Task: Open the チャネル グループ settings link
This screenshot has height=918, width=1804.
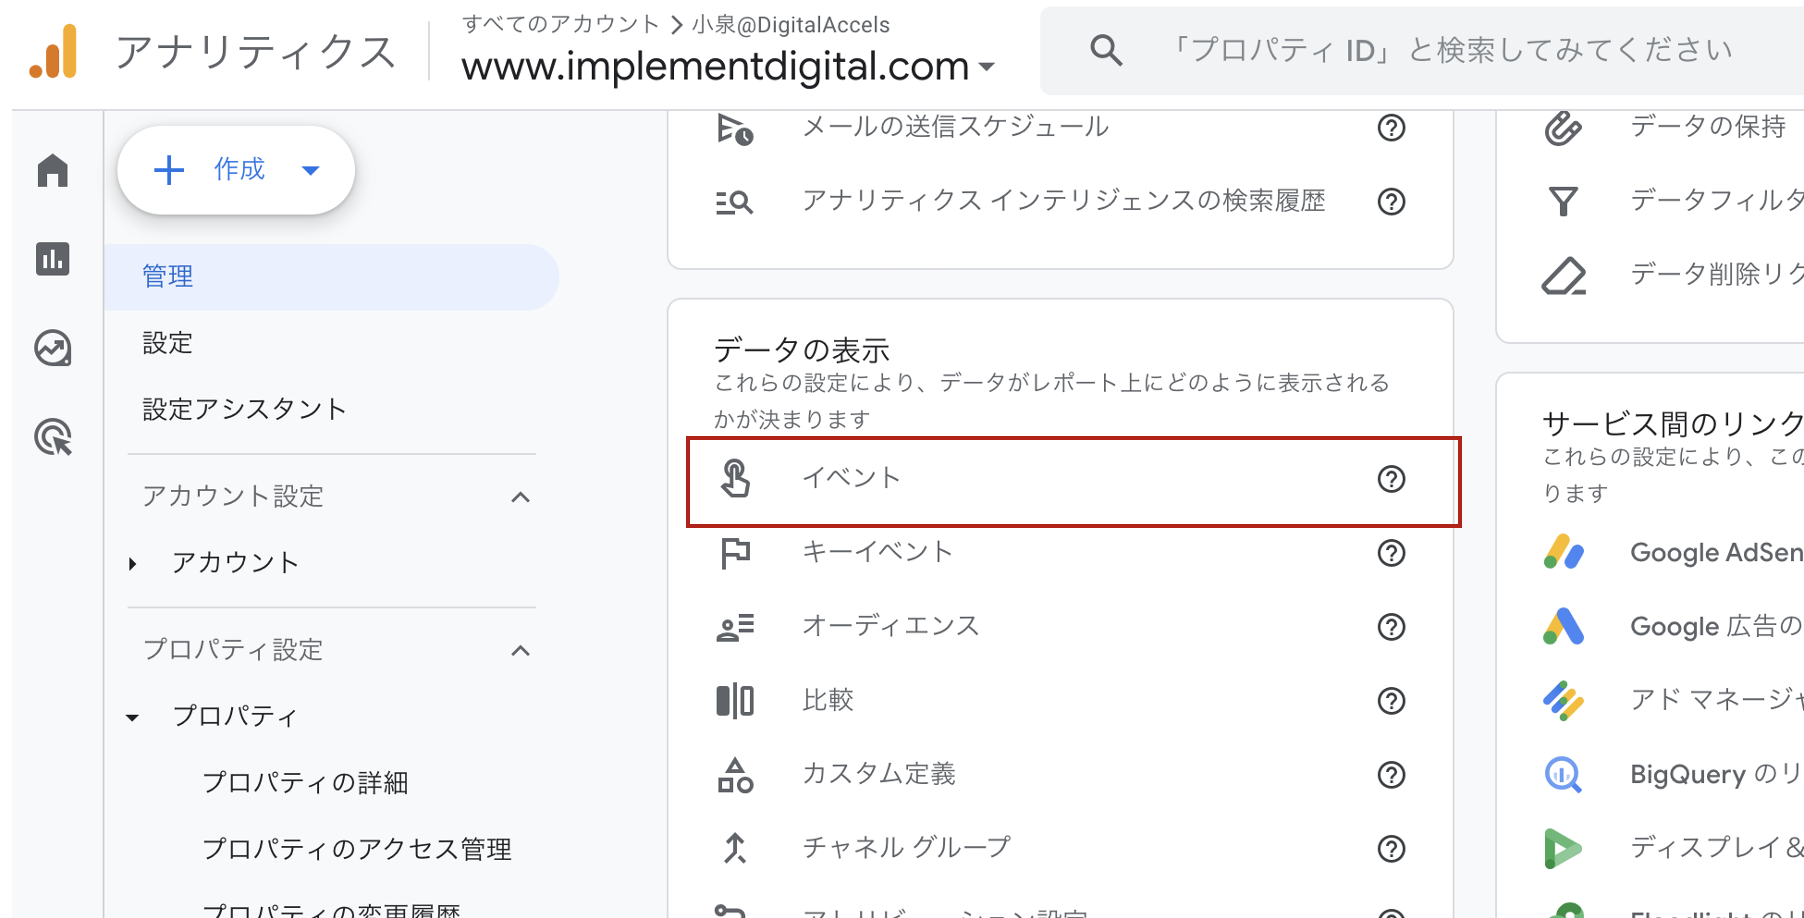Action: (x=907, y=848)
